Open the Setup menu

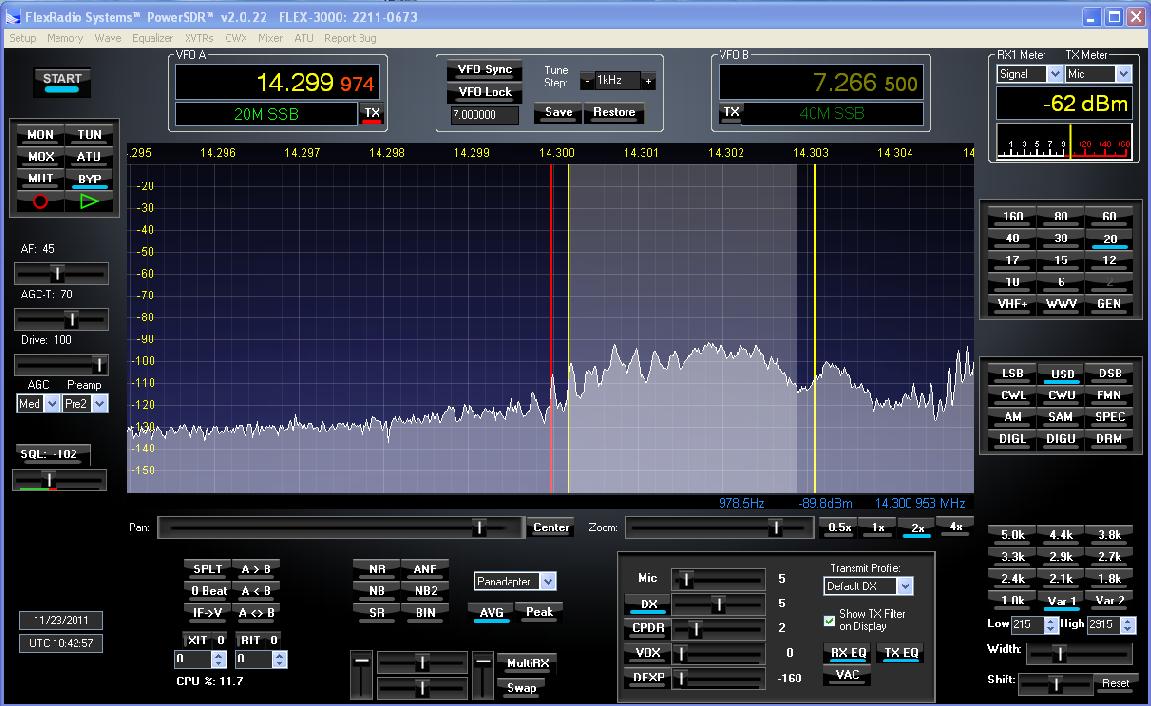(x=23, y=38)
